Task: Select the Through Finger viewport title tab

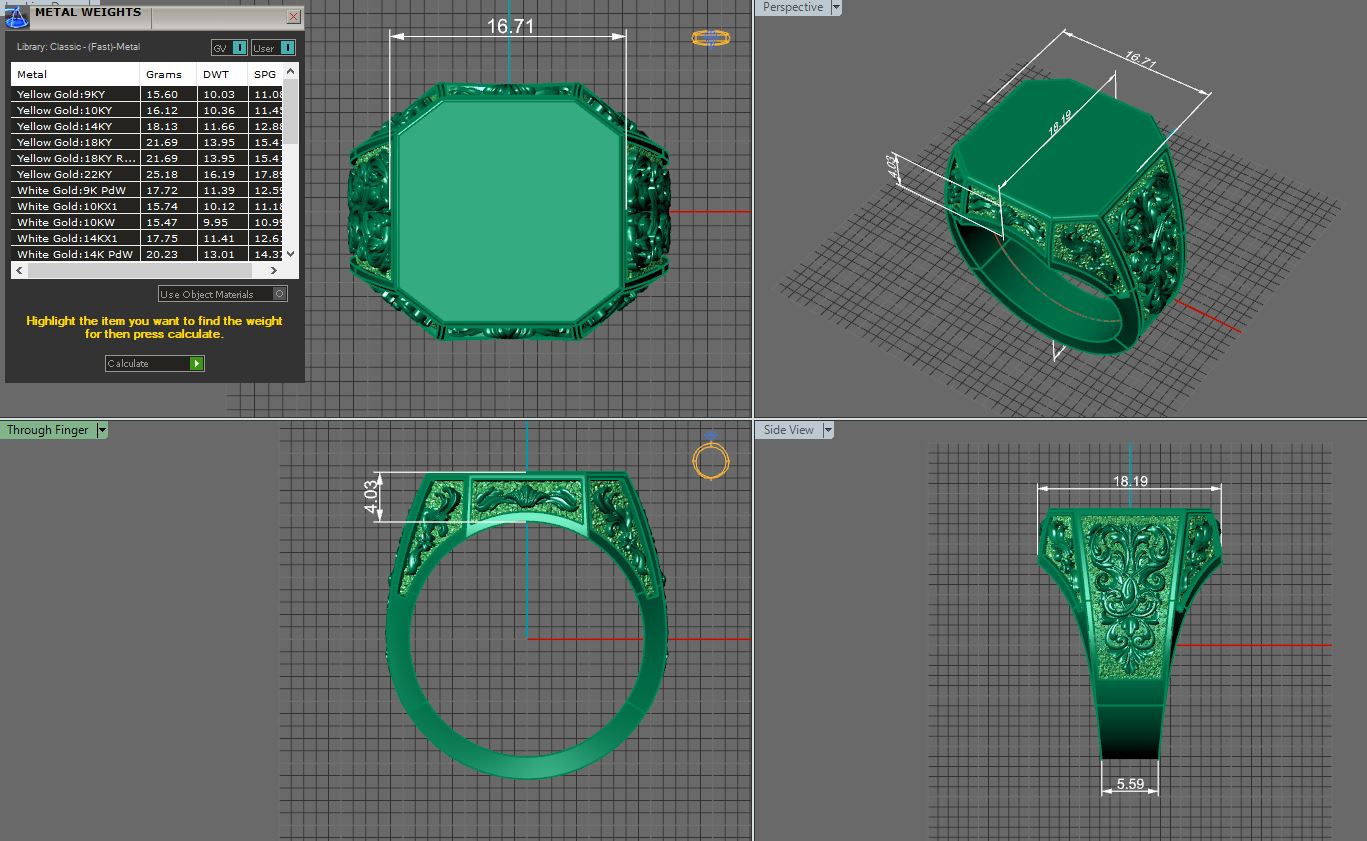Action: (x=48, y=430)
